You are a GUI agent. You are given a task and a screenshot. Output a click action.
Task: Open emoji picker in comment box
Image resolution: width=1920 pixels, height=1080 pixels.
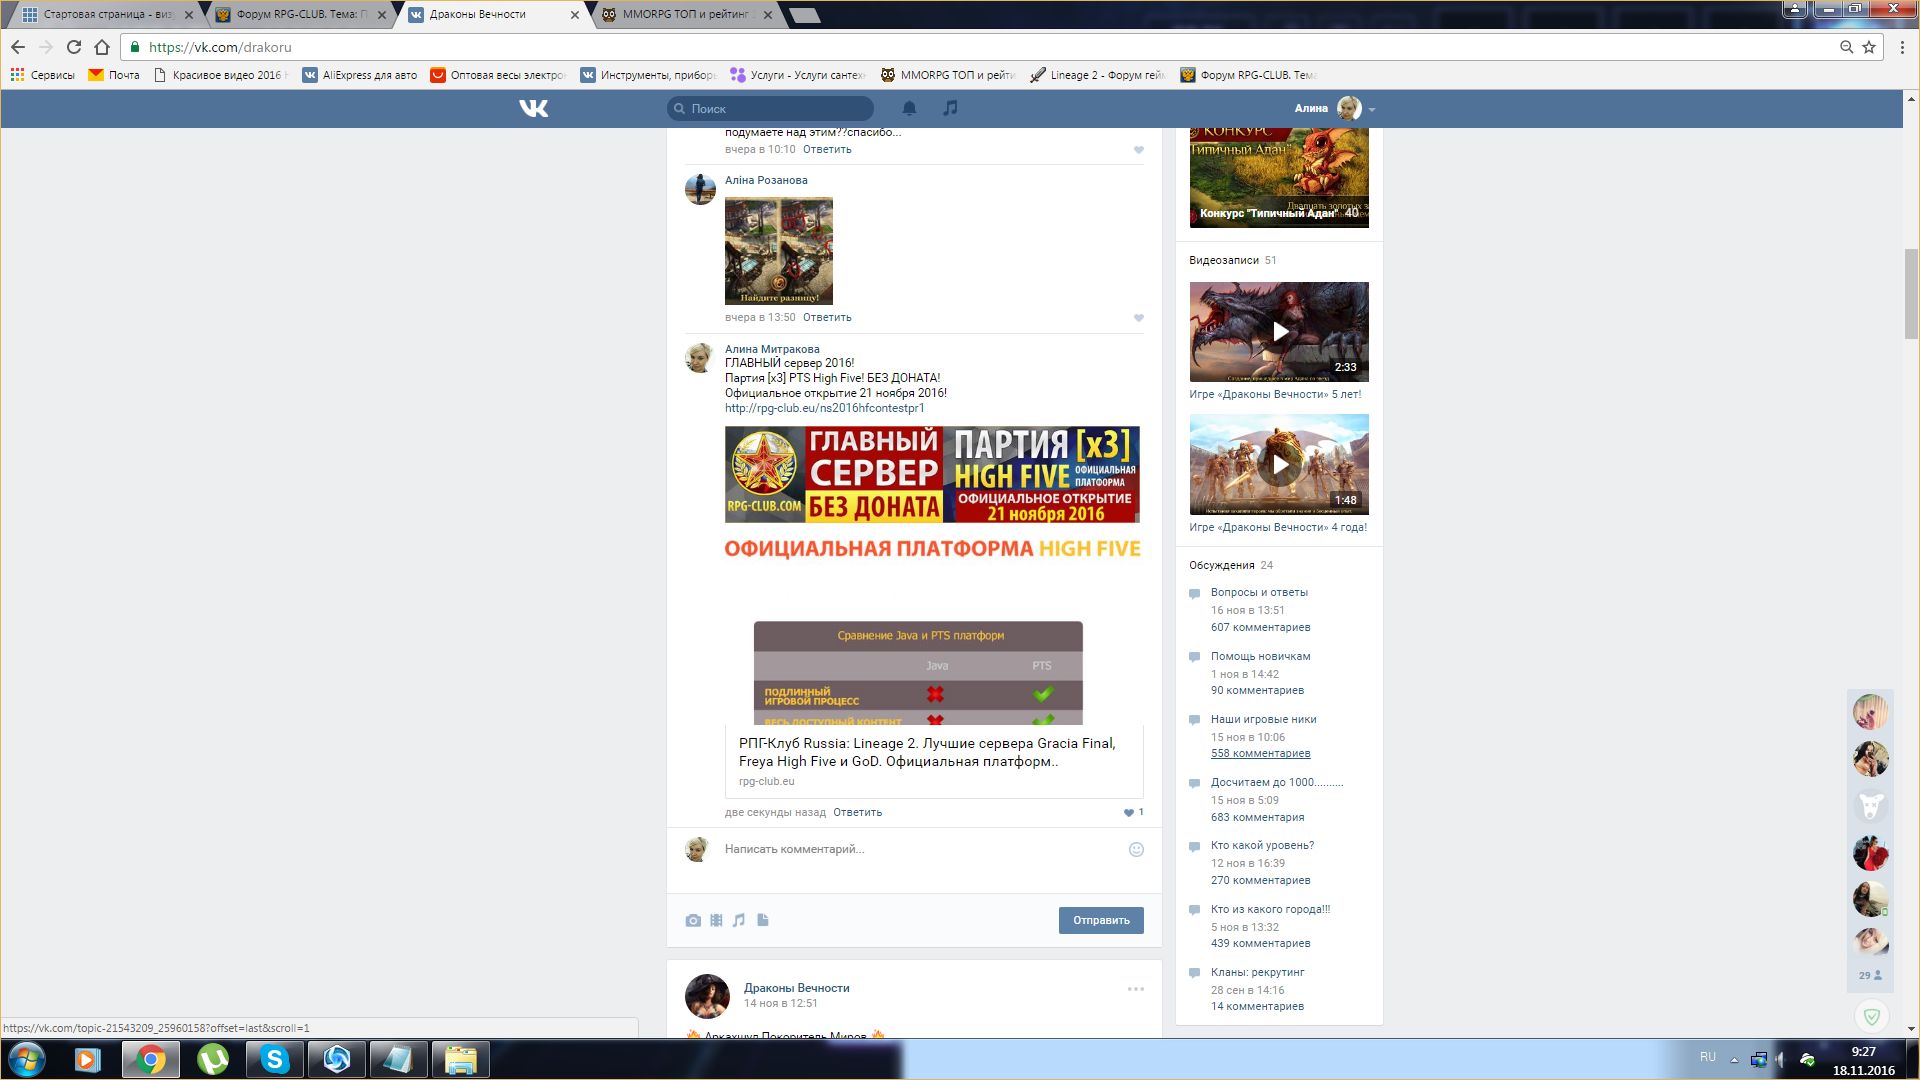click(1136, 849)
